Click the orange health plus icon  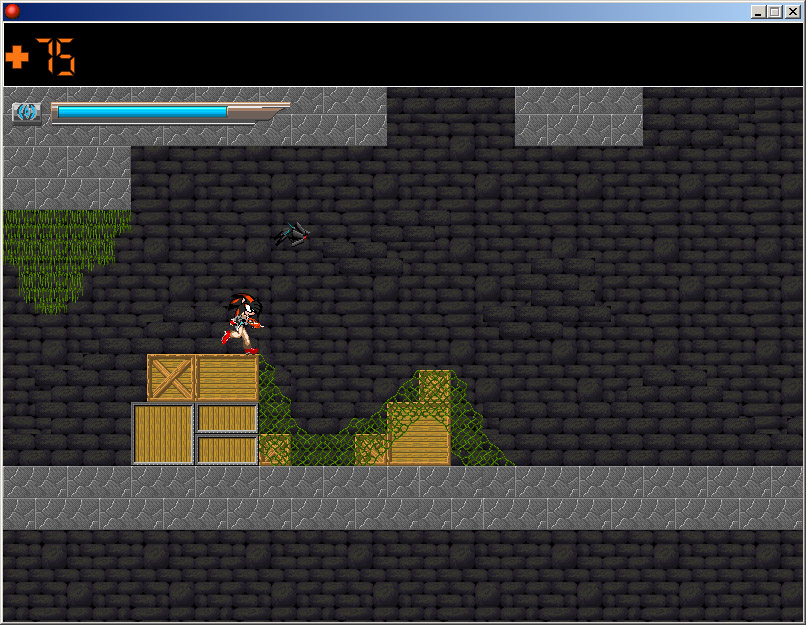[17, 57]
